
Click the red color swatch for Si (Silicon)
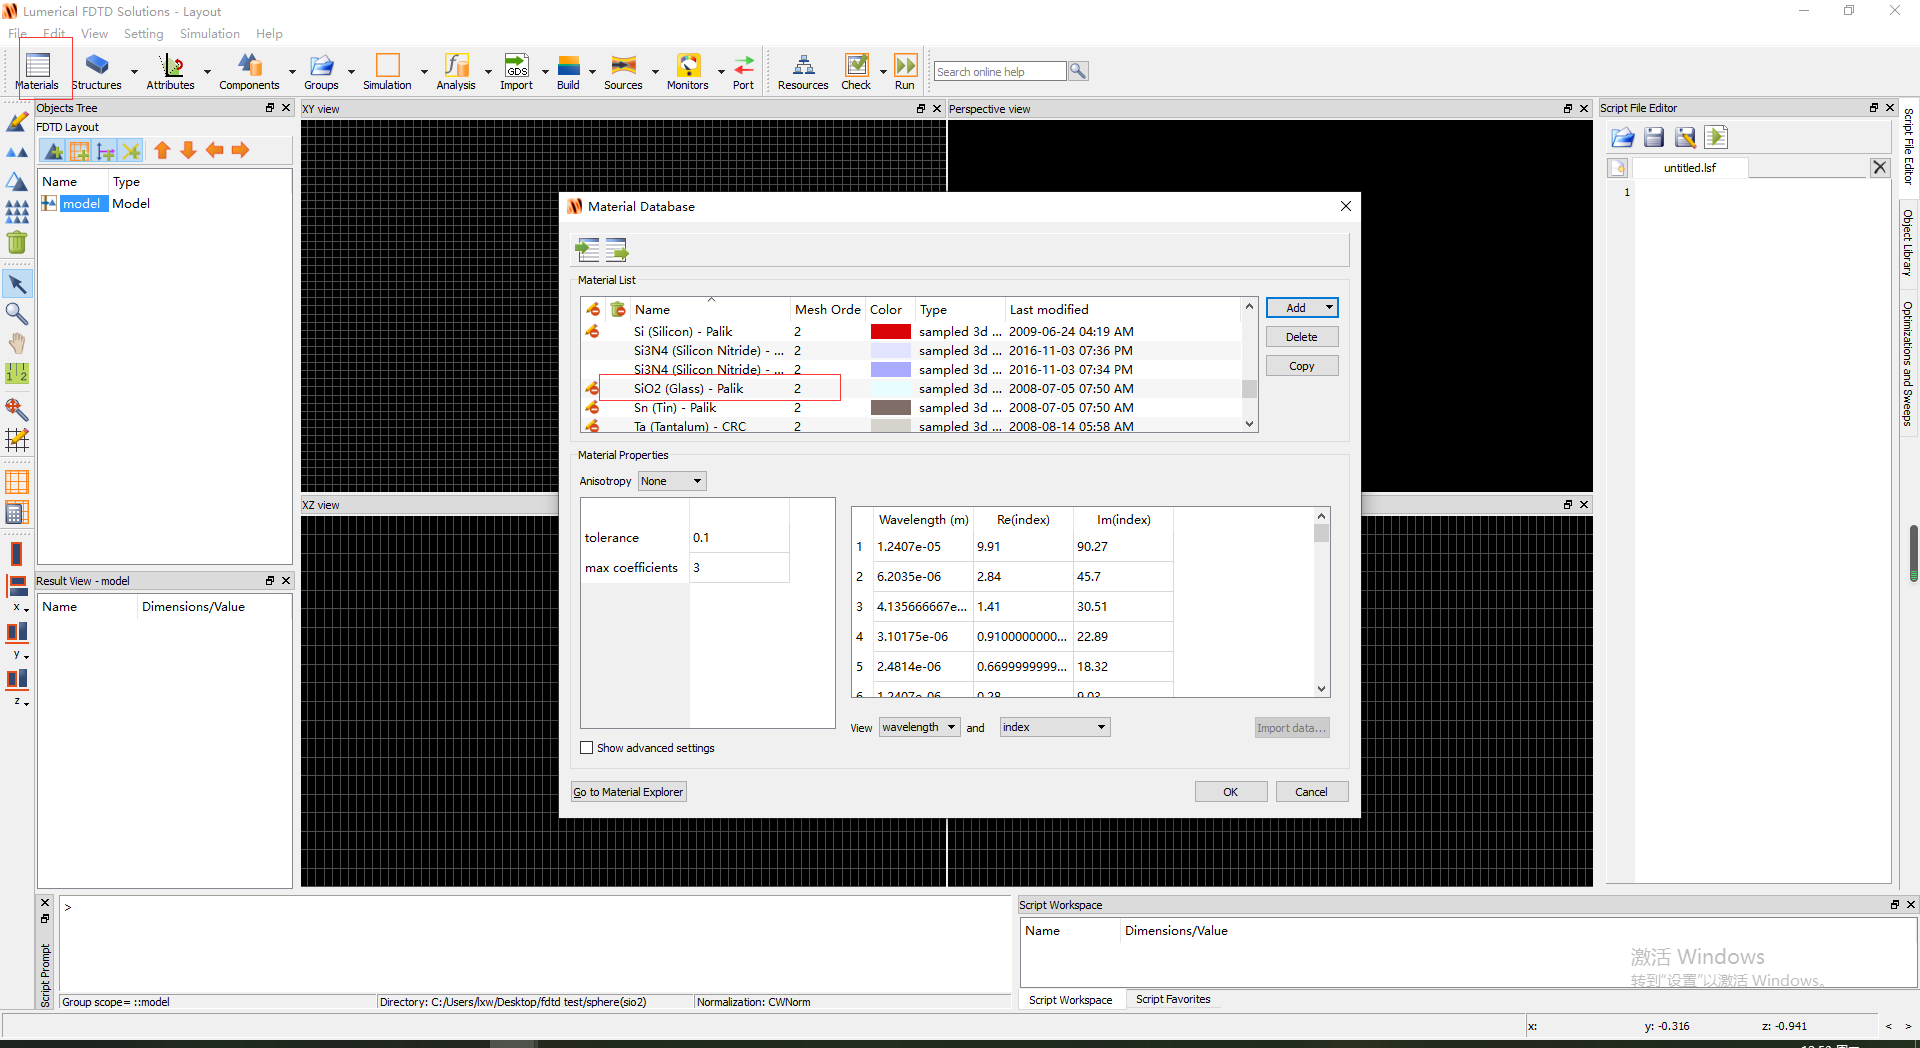pyautogui.click(x=890, y=331)
